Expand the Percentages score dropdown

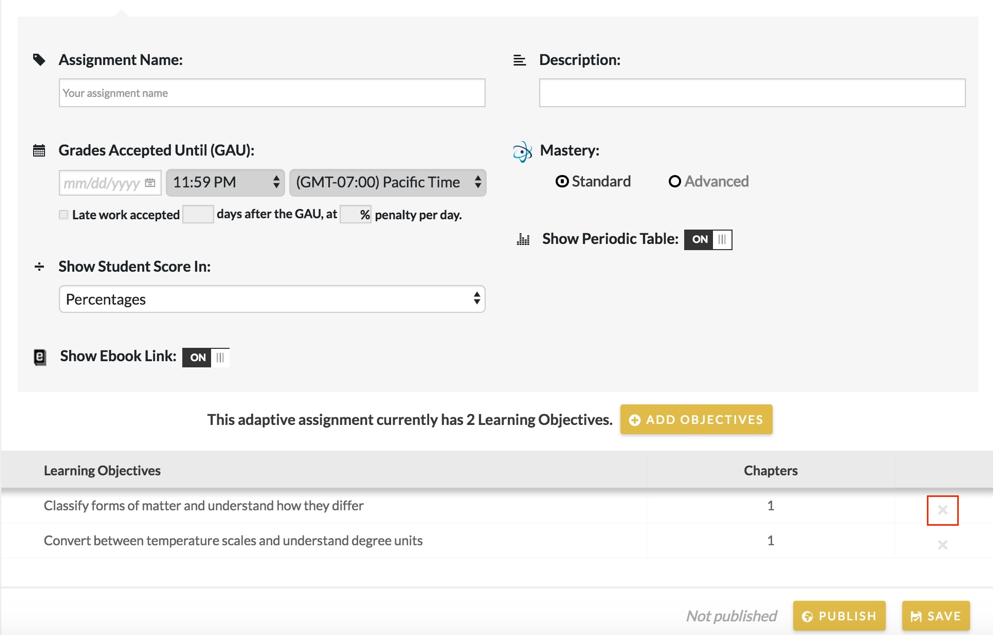click(272, 299)
